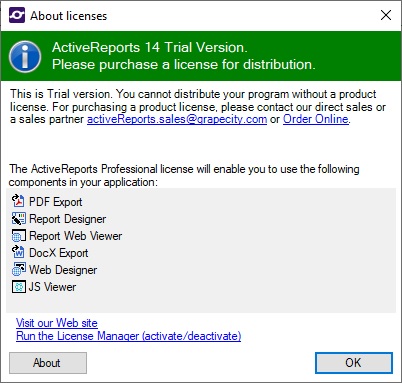Close the About licenses dialog
This screenshot has width=402, height=383.
(386, 15)
